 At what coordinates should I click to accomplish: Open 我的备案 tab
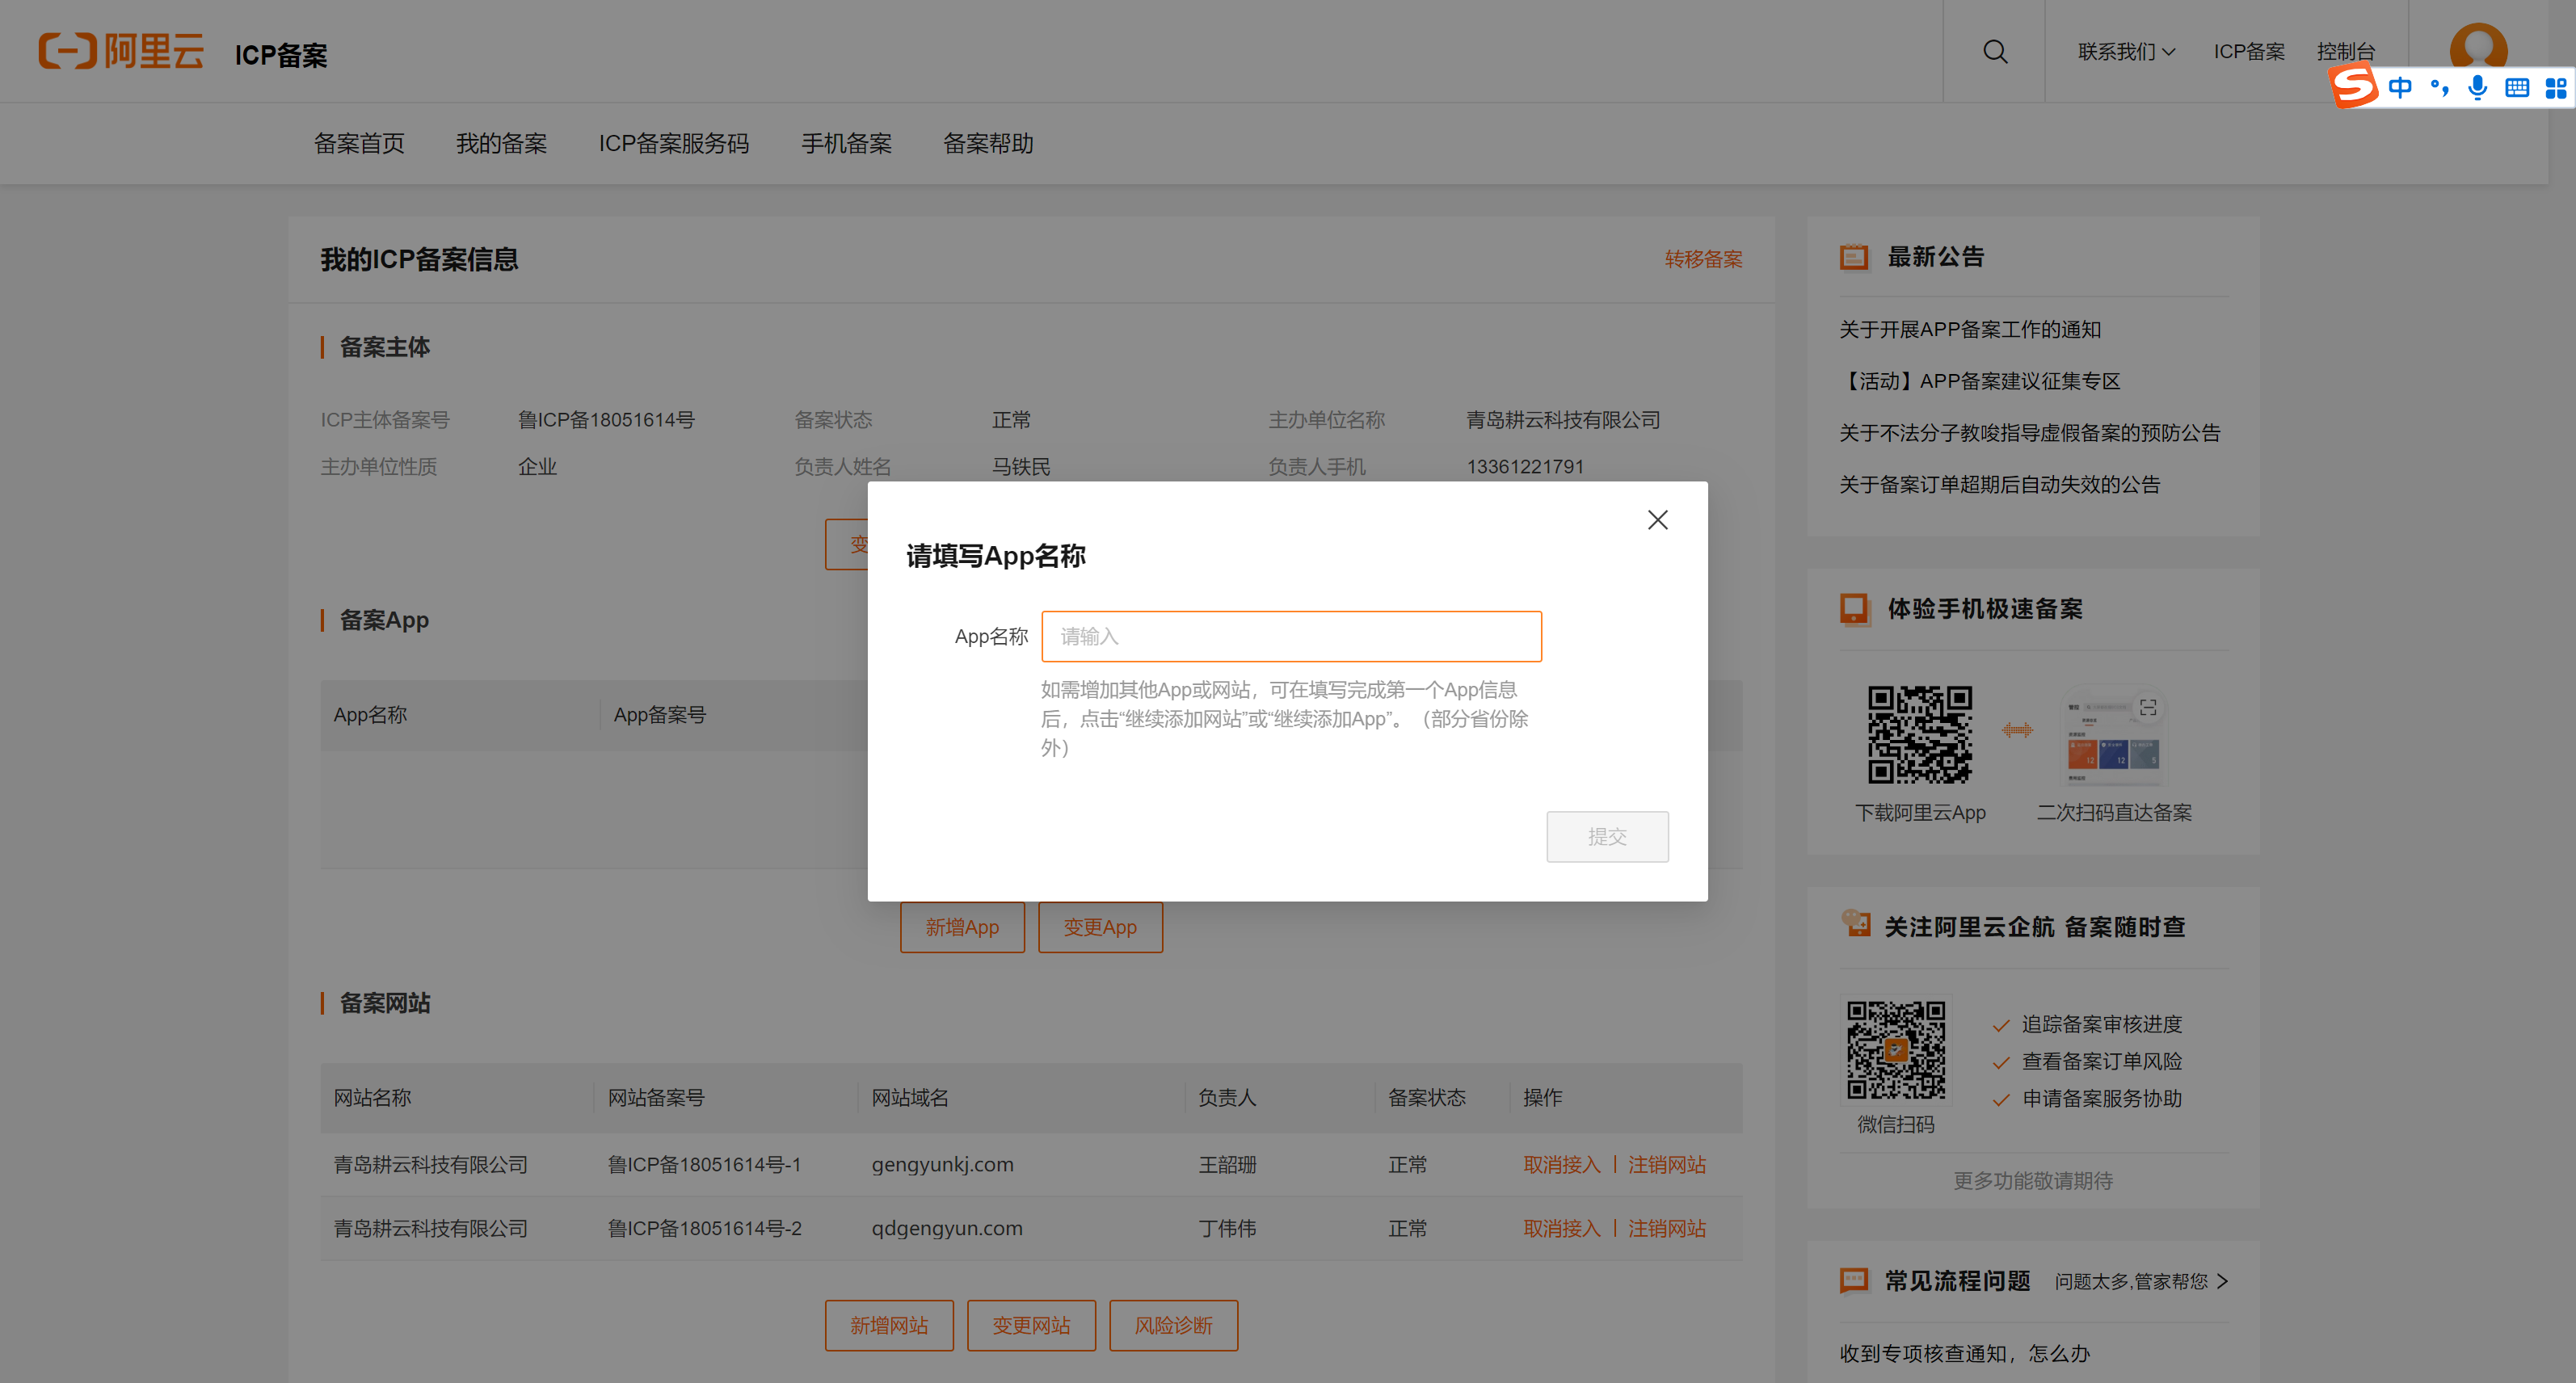pos(501,144)
